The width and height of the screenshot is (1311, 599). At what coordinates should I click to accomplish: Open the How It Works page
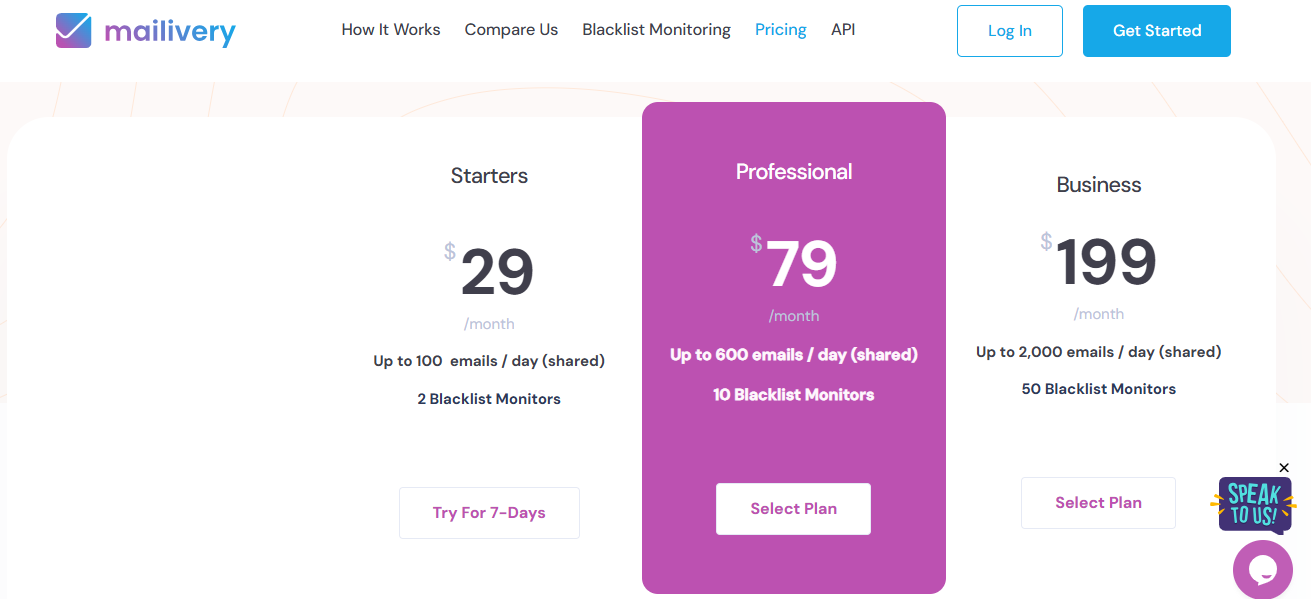click(391, 30)
